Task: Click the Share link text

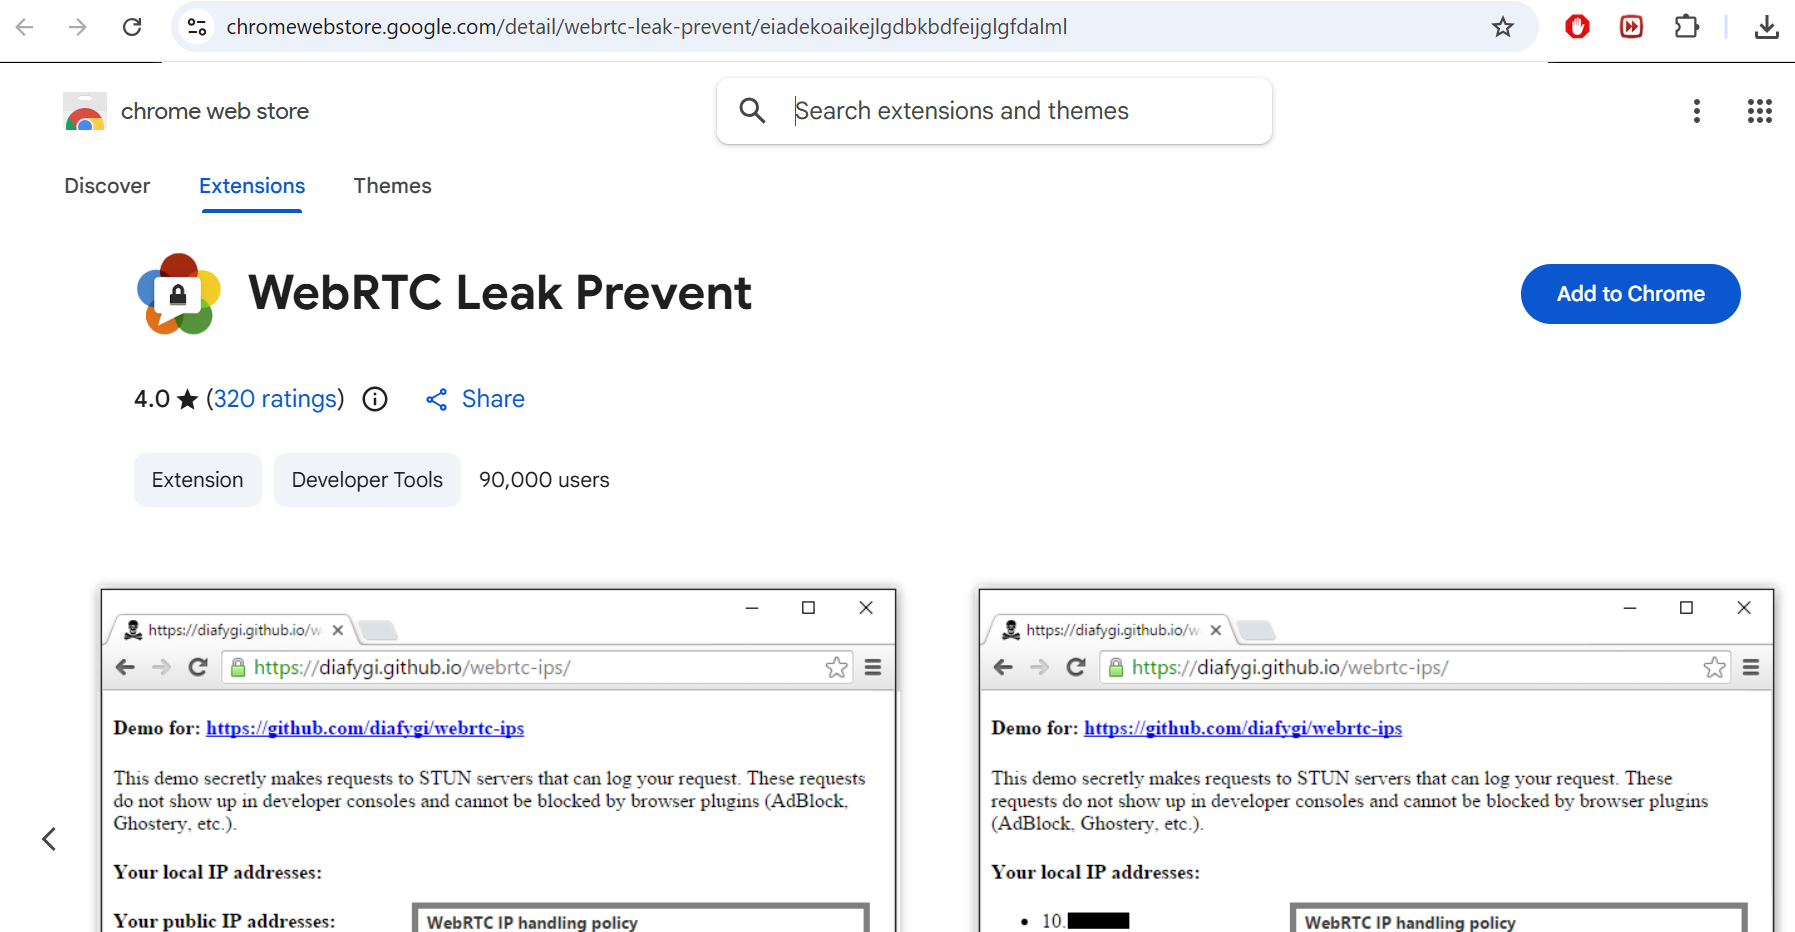Action: pyautogui.click(x=493, y=399)
